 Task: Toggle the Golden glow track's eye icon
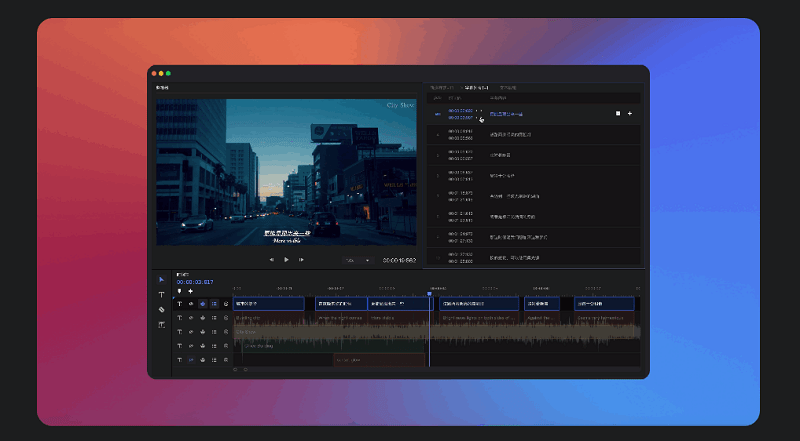tap(191, 360)
